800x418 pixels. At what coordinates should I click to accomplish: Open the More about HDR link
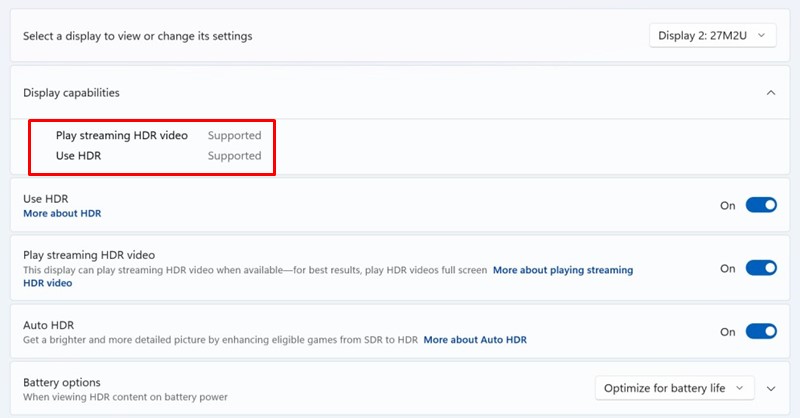point(62,214)
